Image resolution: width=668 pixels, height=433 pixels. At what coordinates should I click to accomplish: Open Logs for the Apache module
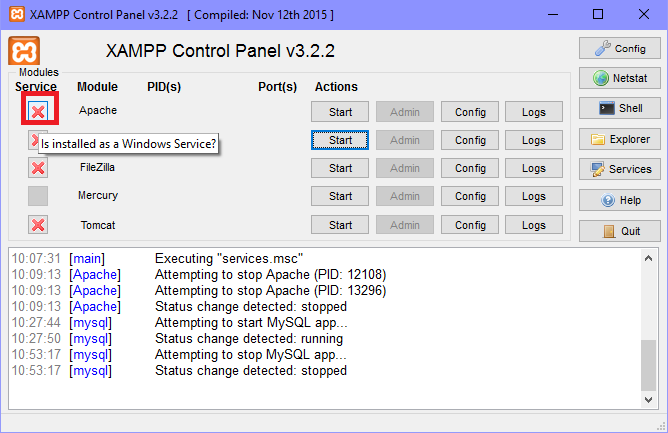533,111
